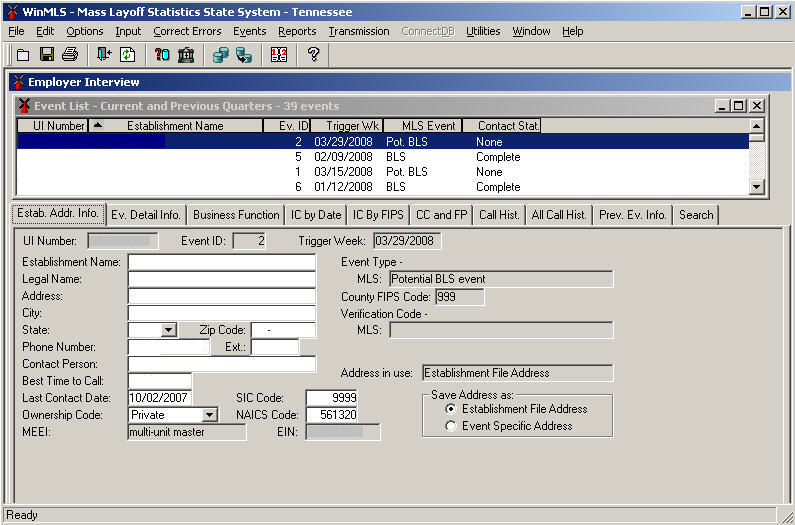
Task: Open the Call Hist. tab
Action: point(500,215)
